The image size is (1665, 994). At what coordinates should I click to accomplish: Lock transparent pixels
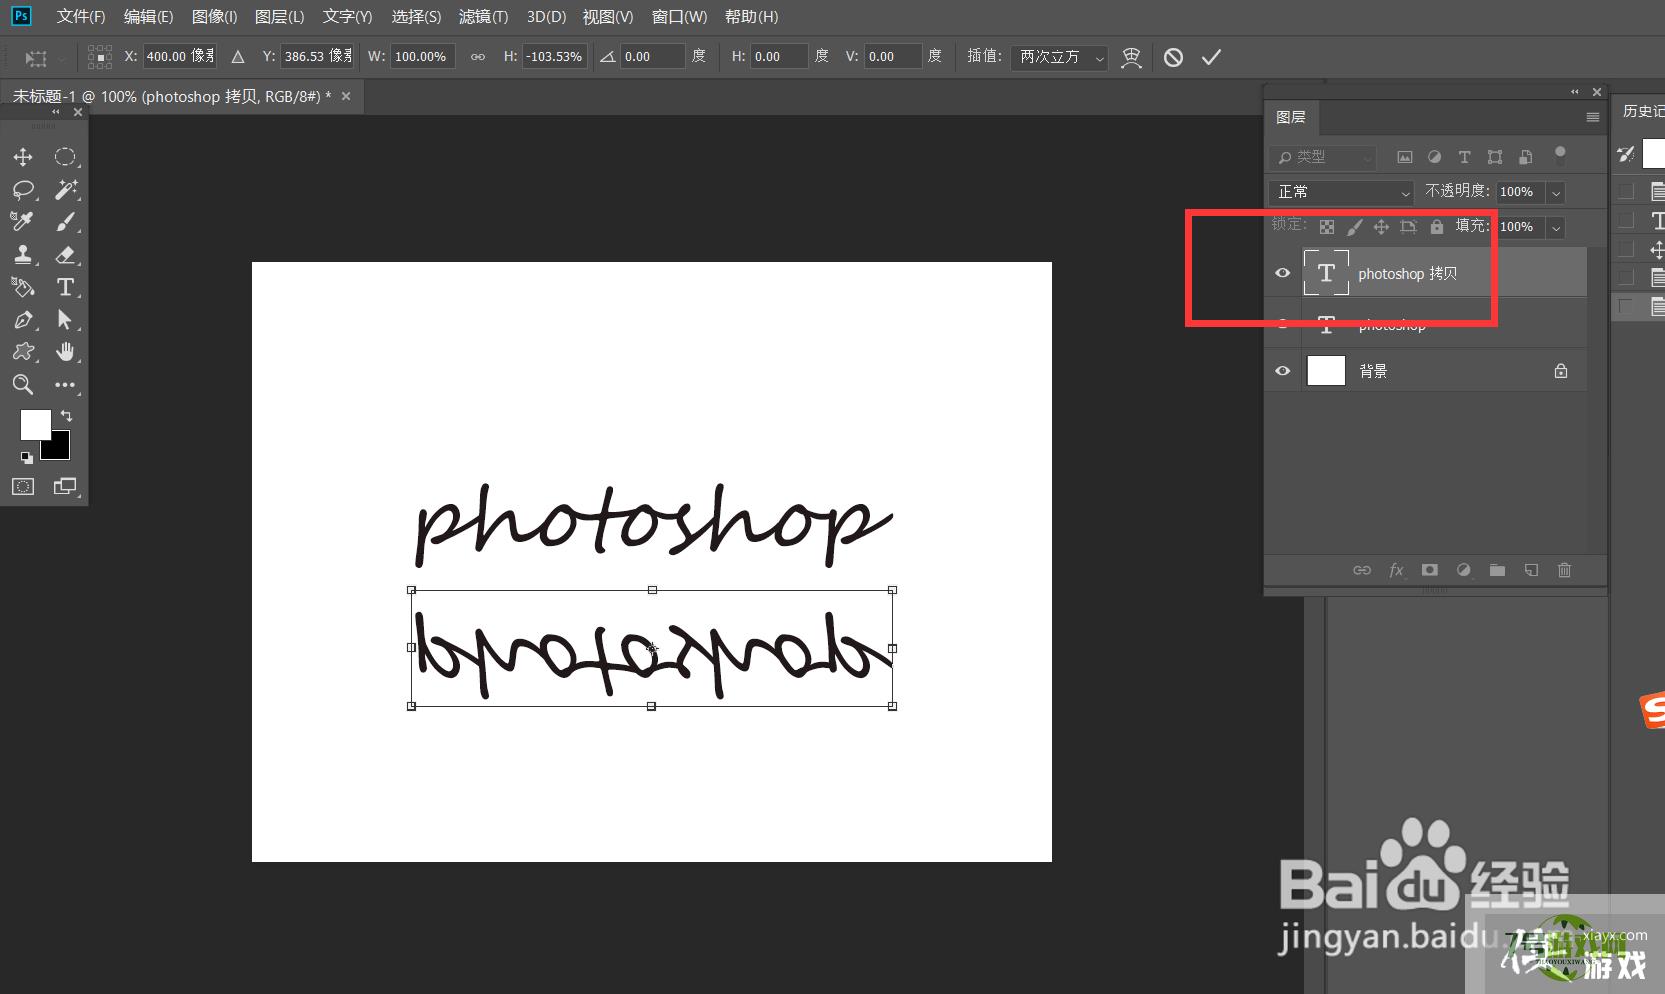click(x=1327, y=227)
